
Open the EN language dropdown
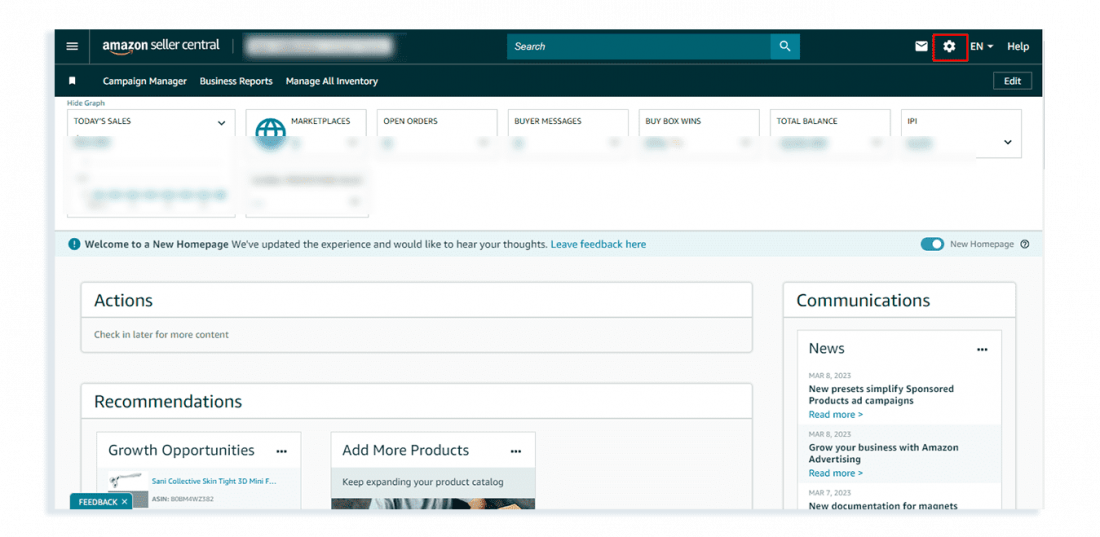(981, 46)
